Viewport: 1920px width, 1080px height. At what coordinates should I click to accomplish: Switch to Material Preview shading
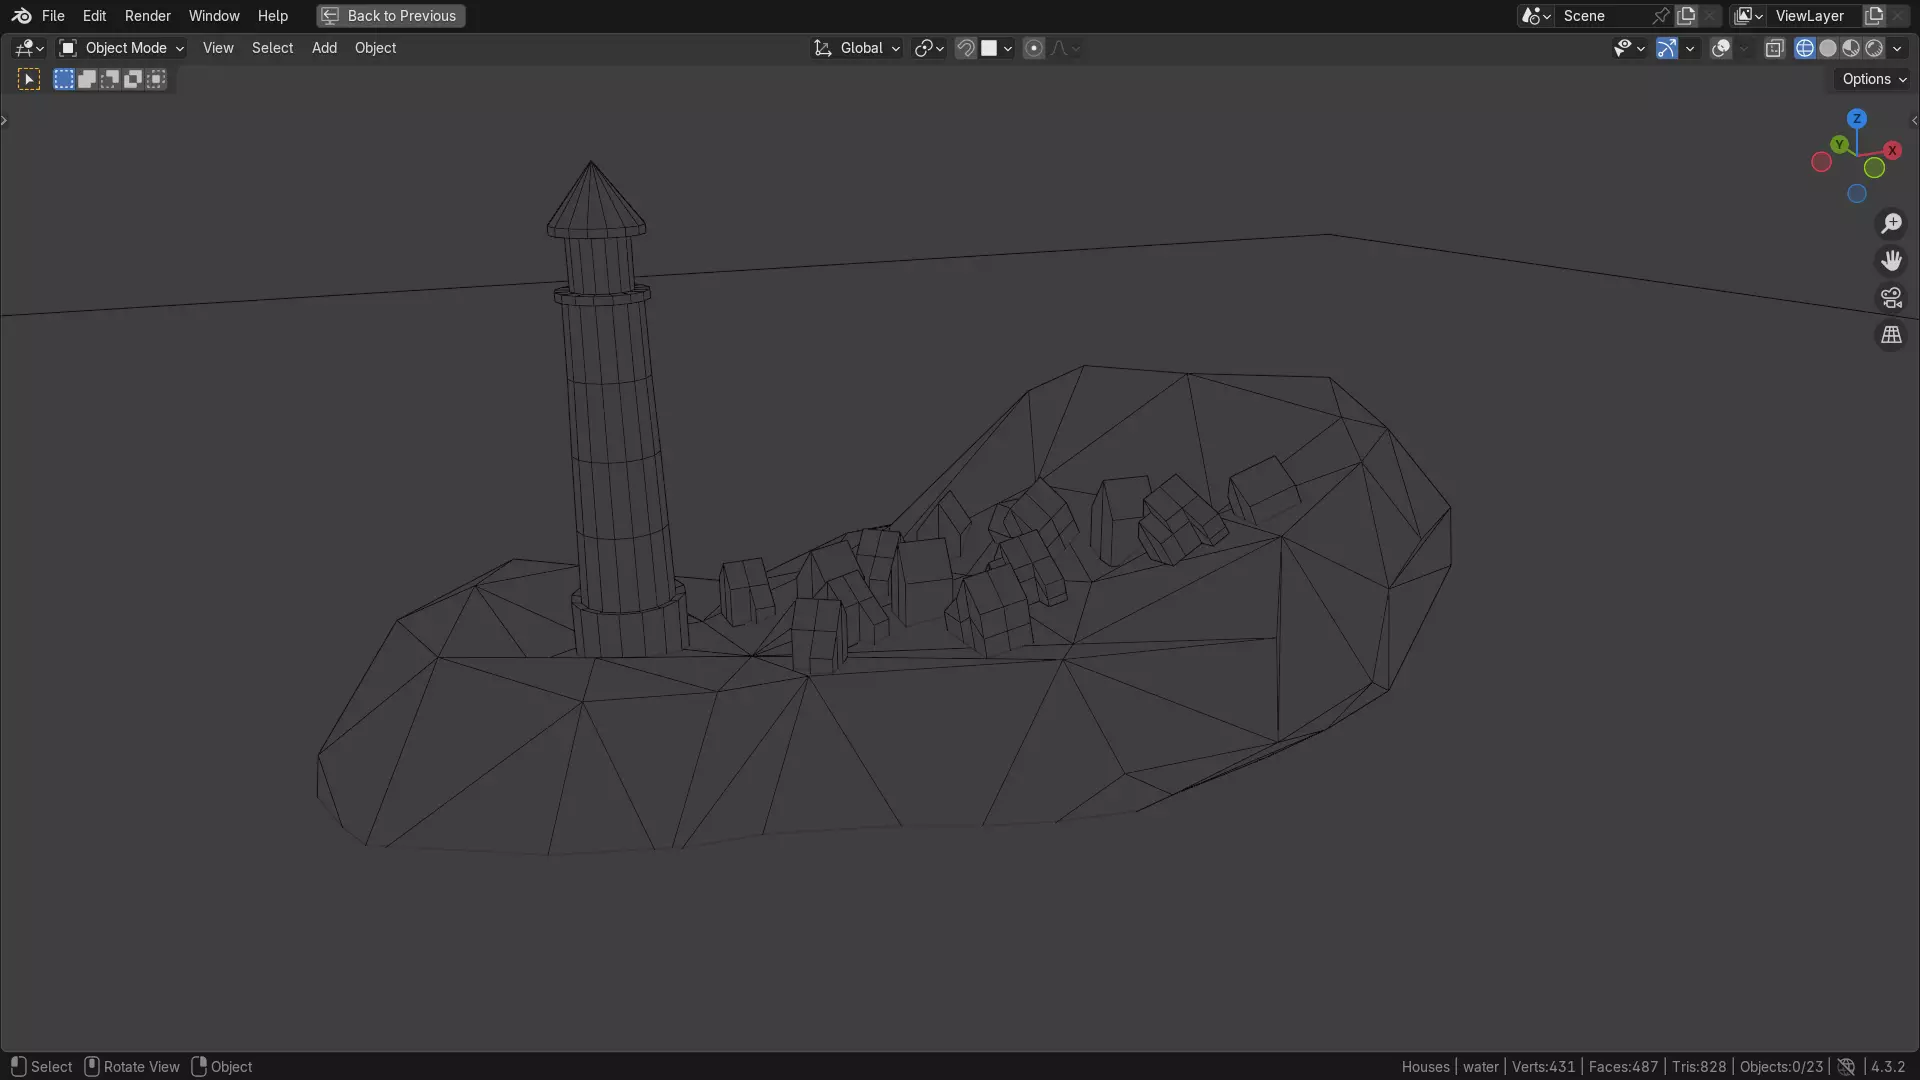[1851, 48]
